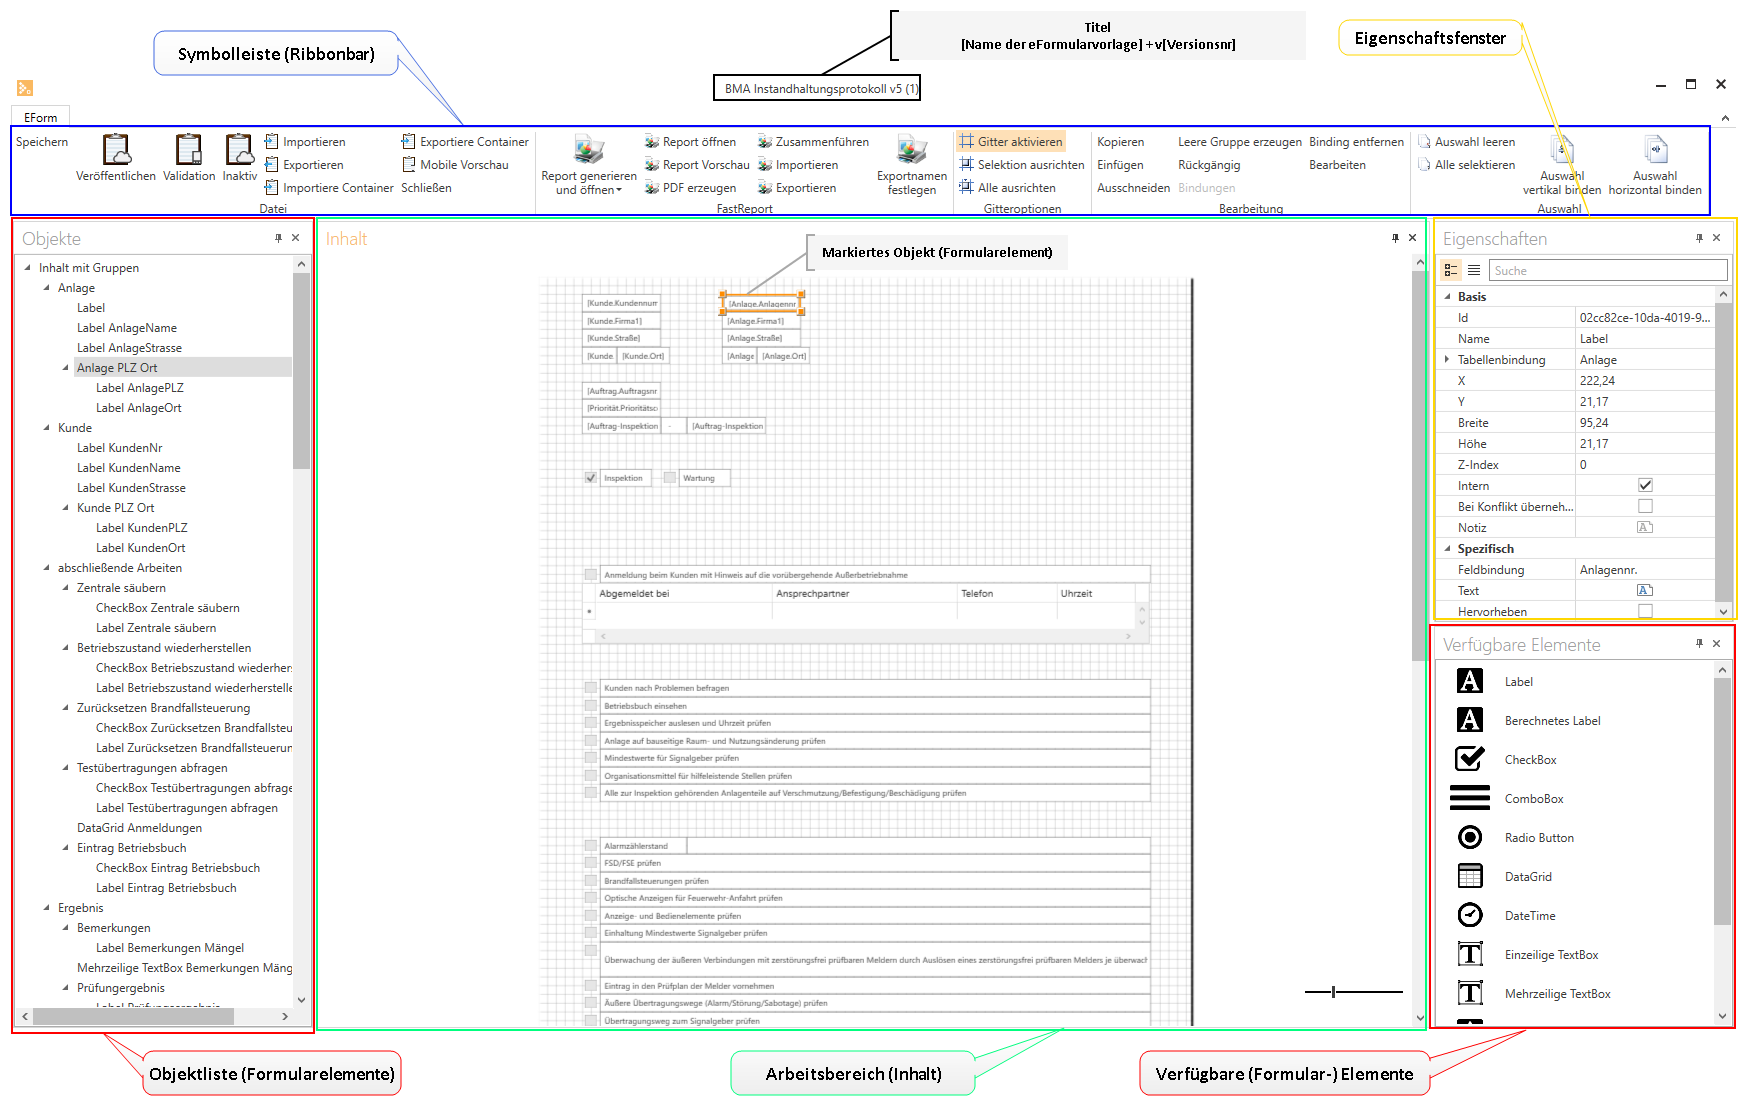Image resolution: width=1749 pixels, height=1107 pixels.
Task: Click the Inaktiv clipboard icon
Action: click(239, 150)
